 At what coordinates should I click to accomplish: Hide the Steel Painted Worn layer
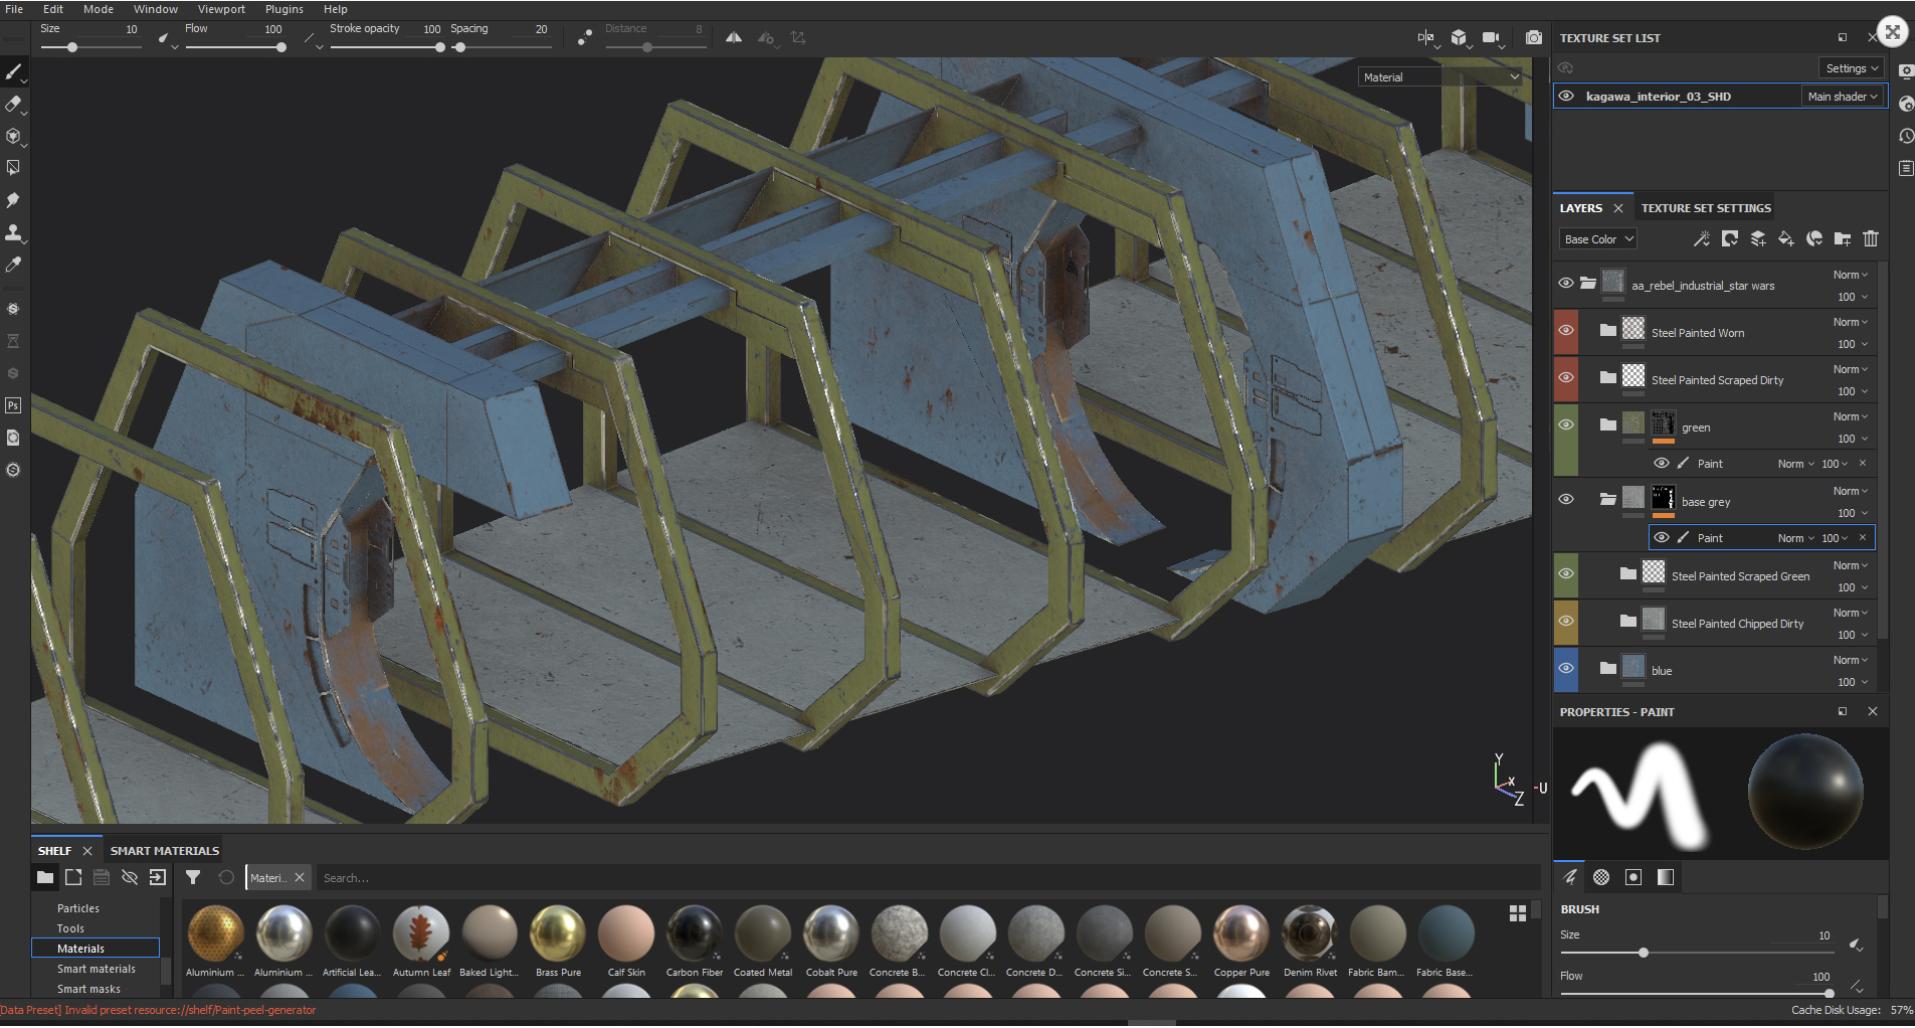pyautogui.click(x=1566, y=331)
